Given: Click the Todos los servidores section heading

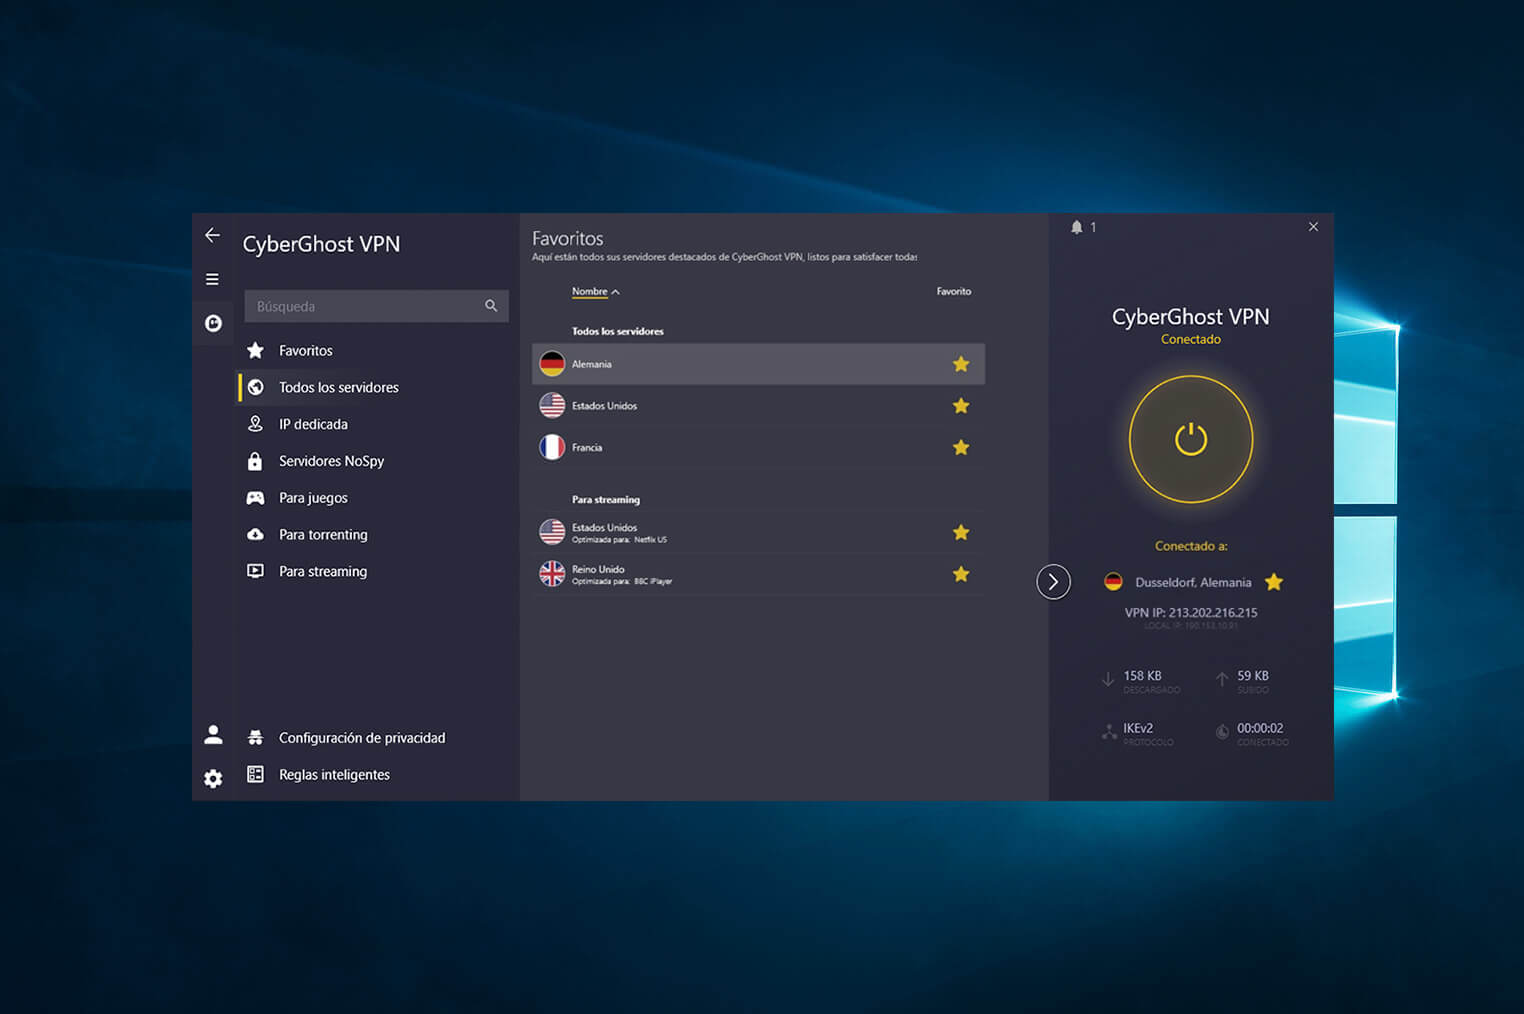Looking at the screenshot, I should pyautogui.click(x=617, y=331).
